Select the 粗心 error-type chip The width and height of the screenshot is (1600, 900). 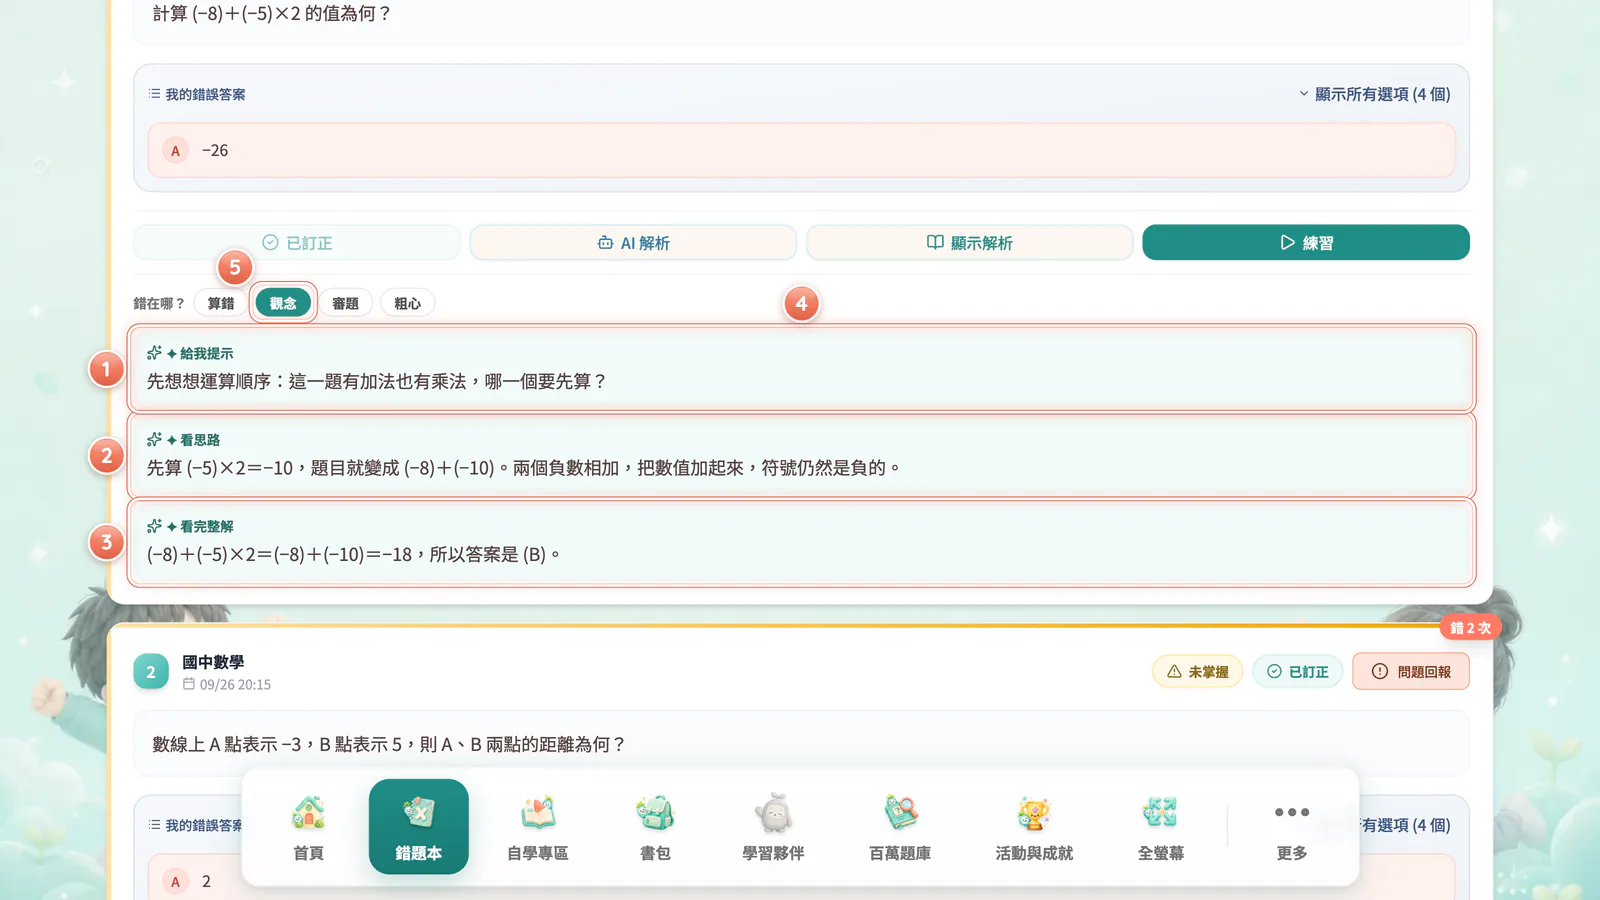click(407, 303)
